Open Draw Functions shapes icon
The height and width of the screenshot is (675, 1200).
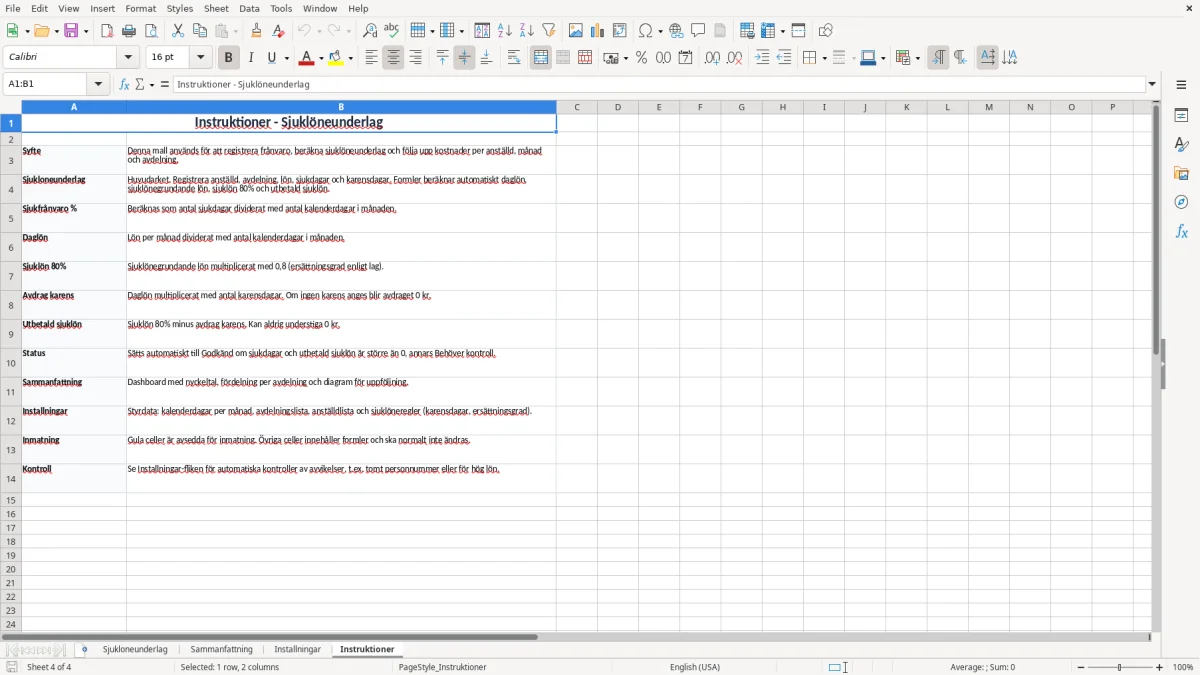tap(826, 31)
